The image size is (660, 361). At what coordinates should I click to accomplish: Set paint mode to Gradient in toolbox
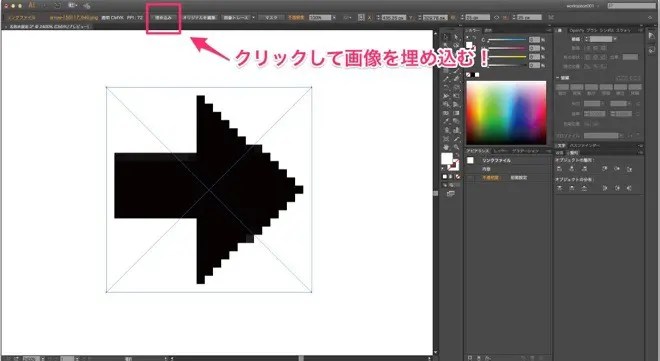(x=451, y=177)
